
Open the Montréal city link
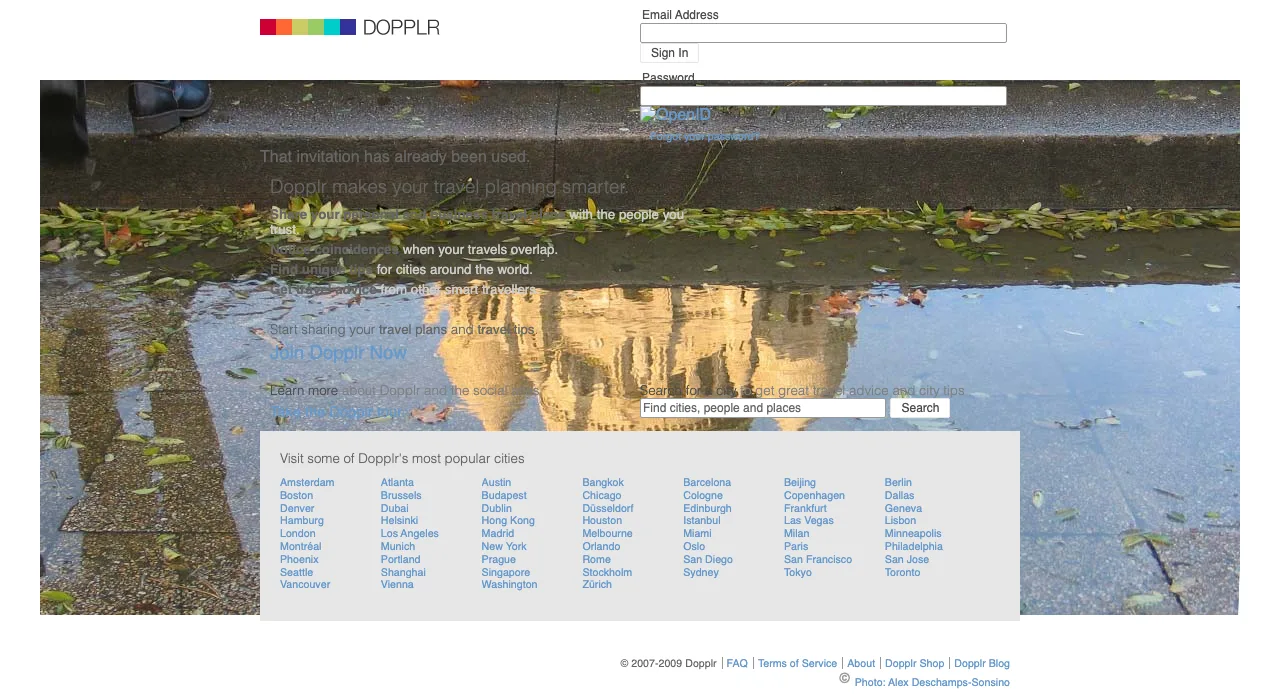[x=301, y=547]
